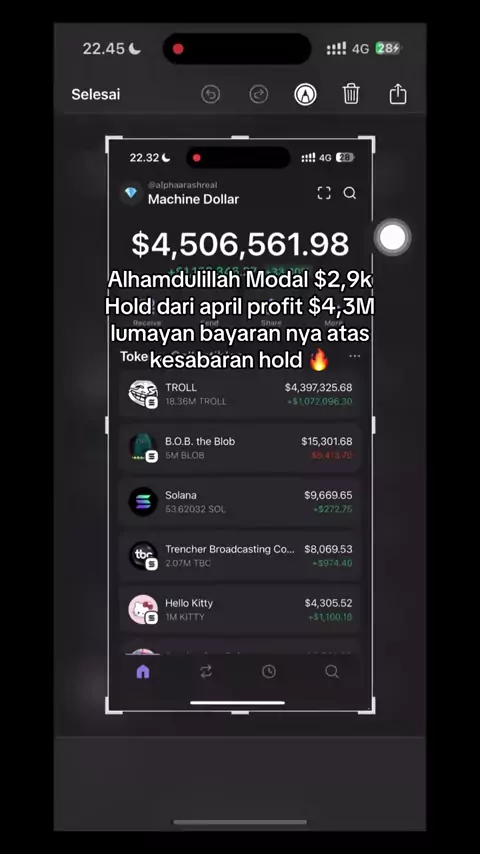Switch to the swap tab
480x854 pixels.
[x=206, y=672]
